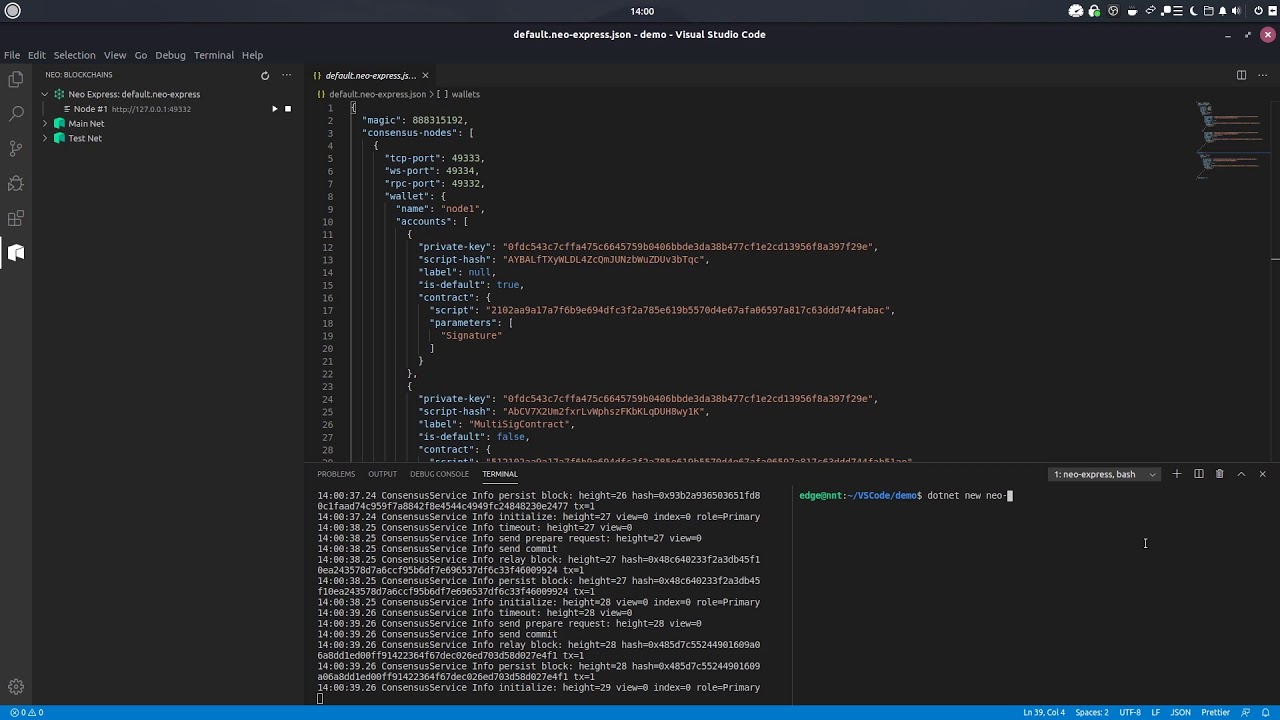Open the View menu
This screenshot has width=1280, height=720.
pos(115,55)
